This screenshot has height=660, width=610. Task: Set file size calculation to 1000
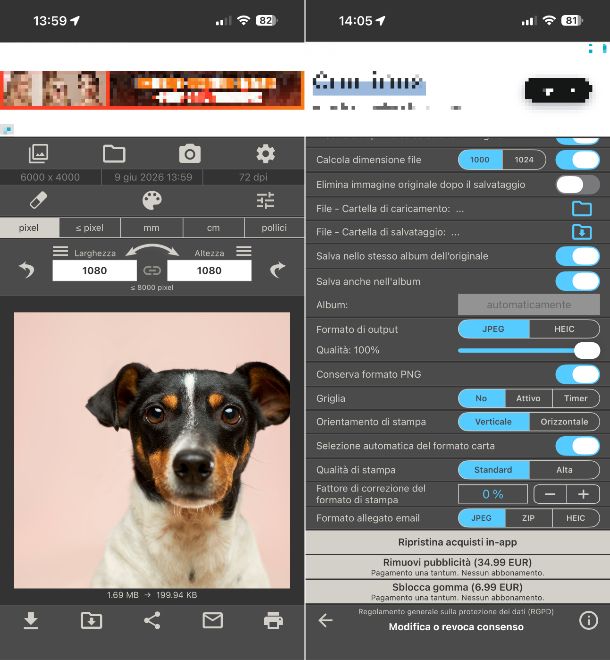pyautogui.click(x=480, y=160)
